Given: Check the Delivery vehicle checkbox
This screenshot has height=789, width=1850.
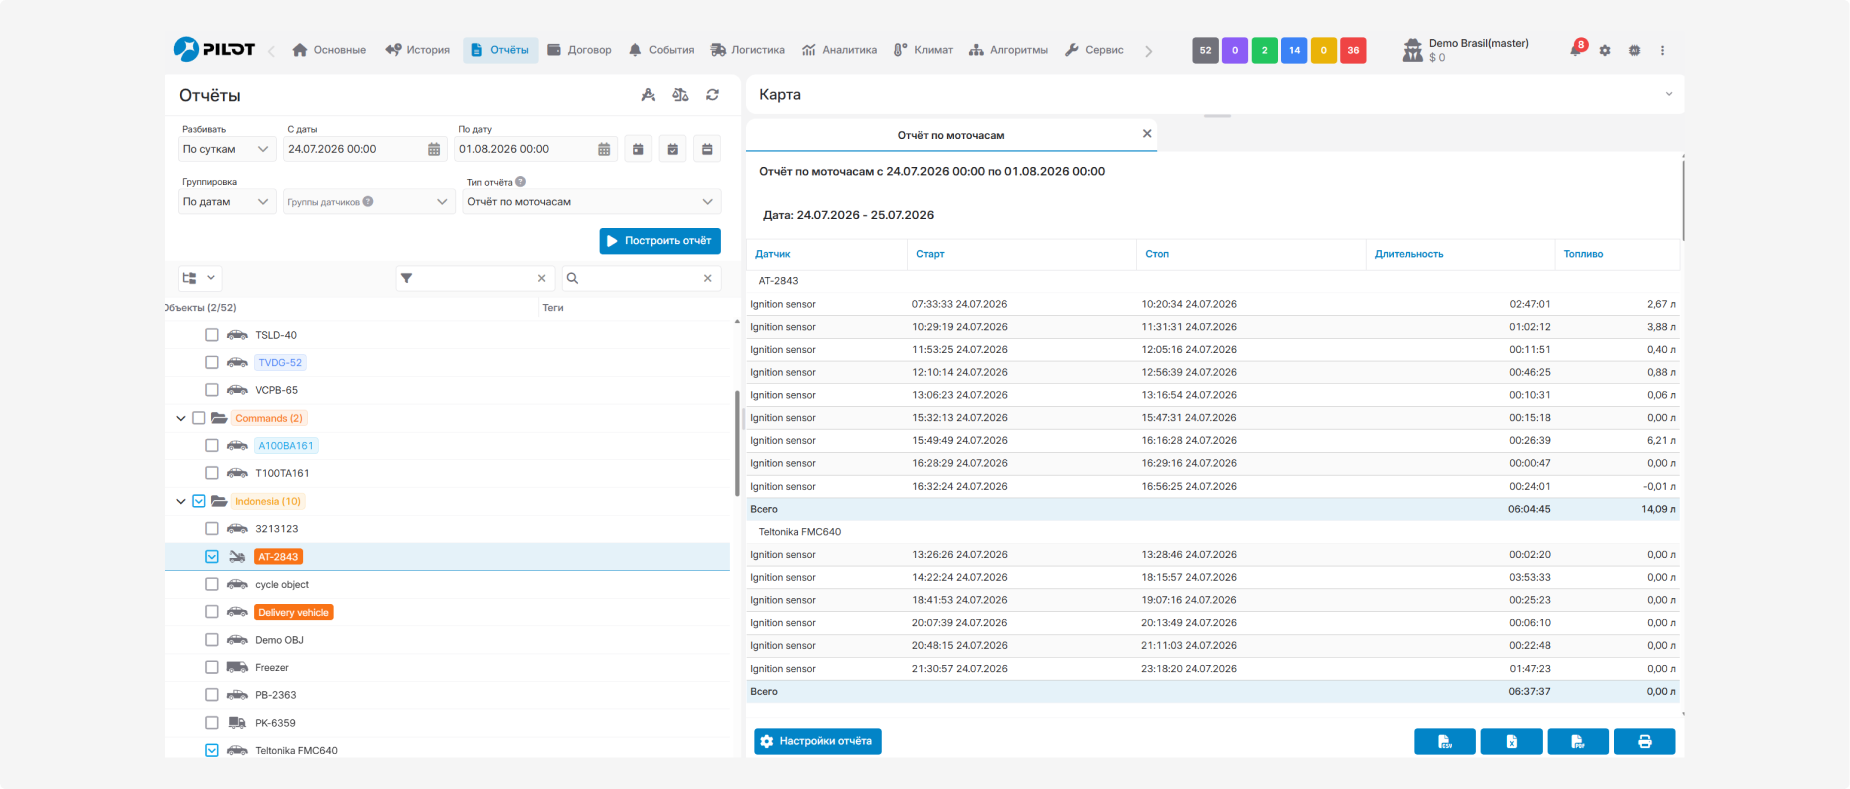Looking at the screenshot, I should [212, 612].
